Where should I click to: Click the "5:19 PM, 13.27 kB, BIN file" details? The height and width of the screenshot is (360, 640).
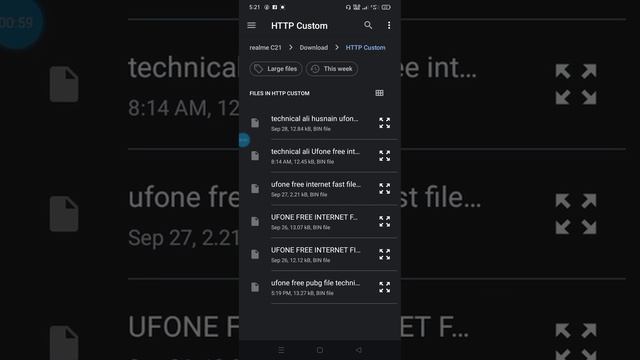pos(302,293)
